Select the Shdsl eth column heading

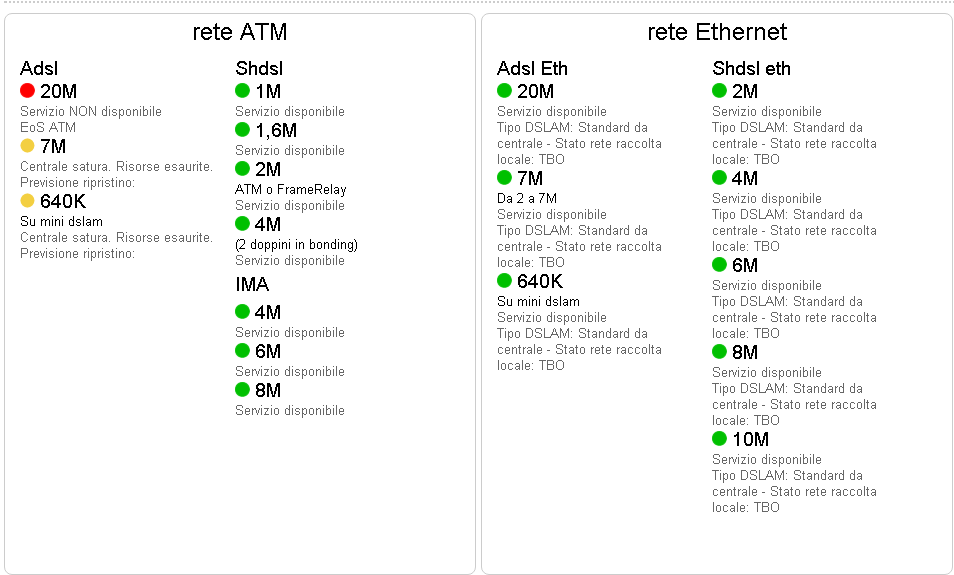(751, 68)
